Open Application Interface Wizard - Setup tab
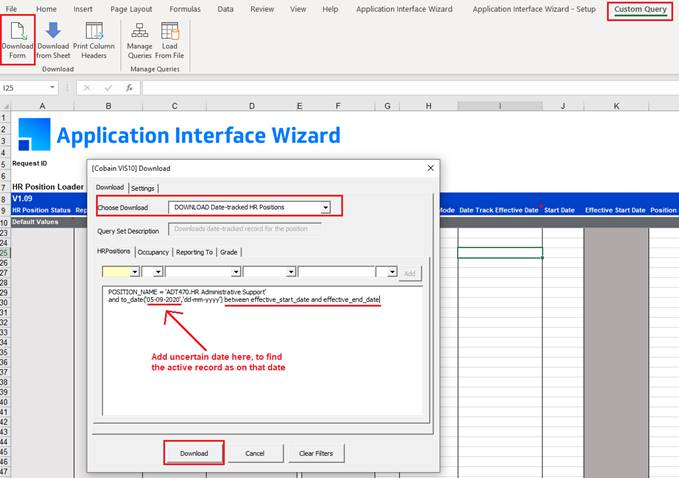 pyautogui.click(x=534, y=9)
